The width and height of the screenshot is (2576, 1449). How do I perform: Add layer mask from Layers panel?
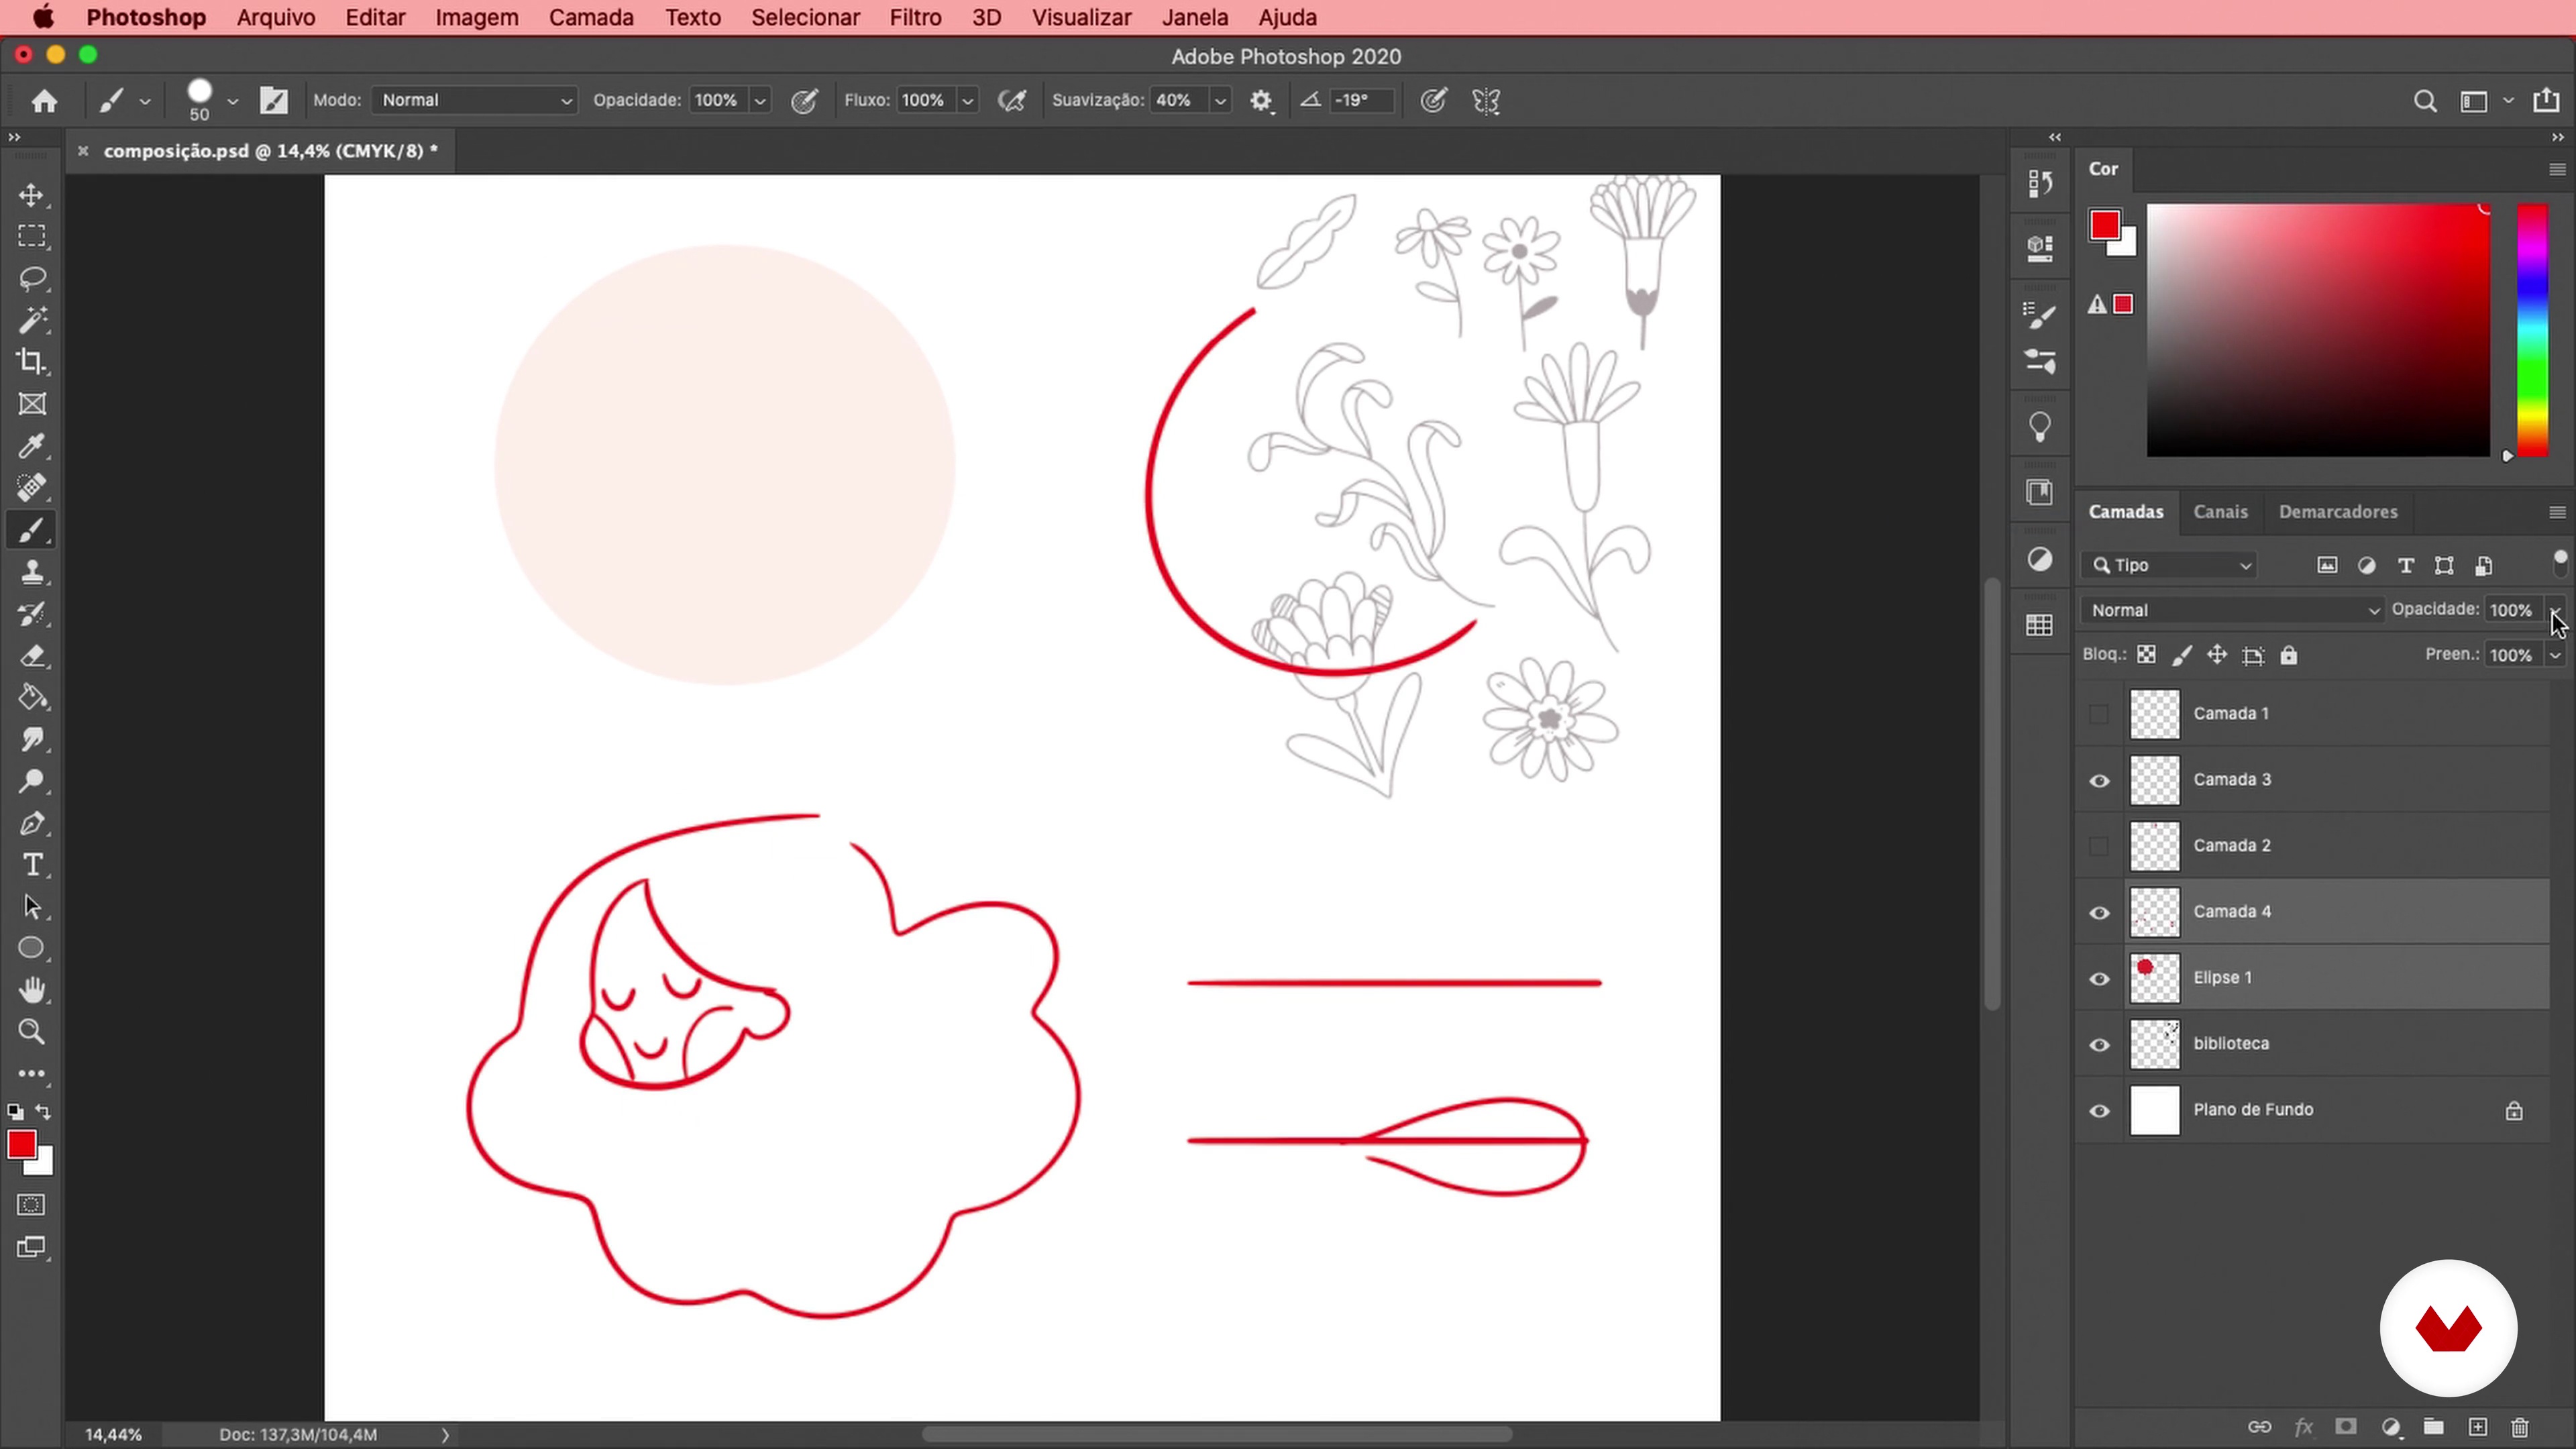pyautogui.click(x=2346, y=1427)
